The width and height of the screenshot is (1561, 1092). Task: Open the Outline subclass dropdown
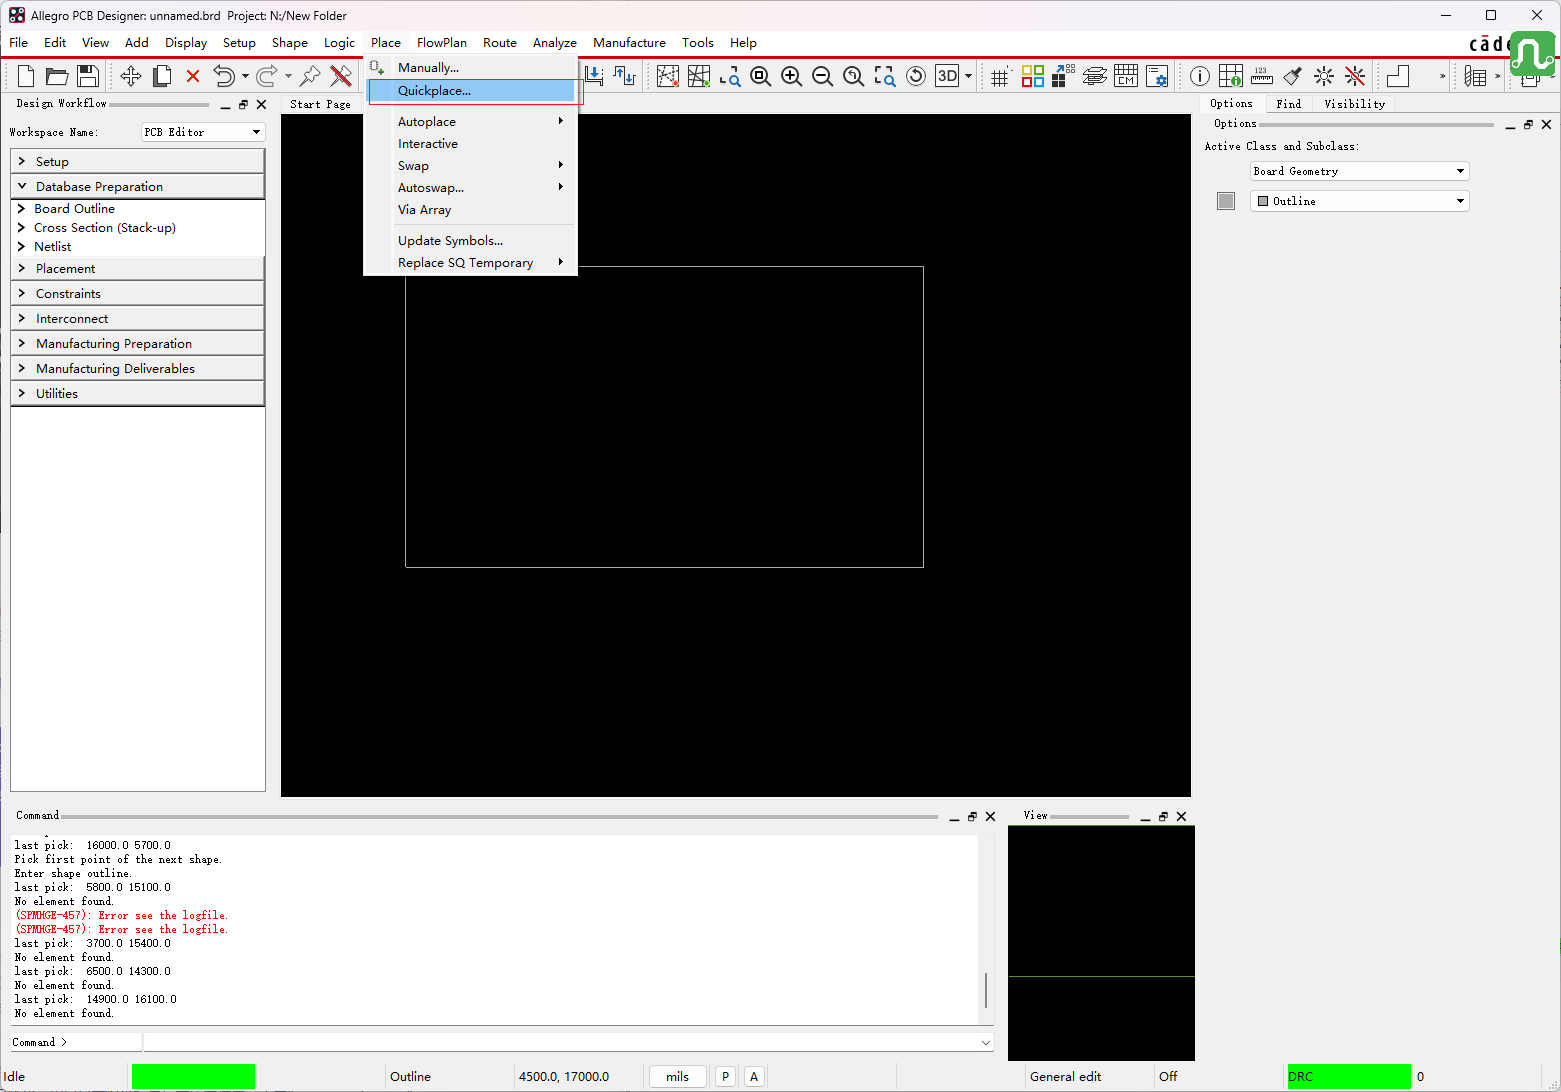(x=1359, y=201)
